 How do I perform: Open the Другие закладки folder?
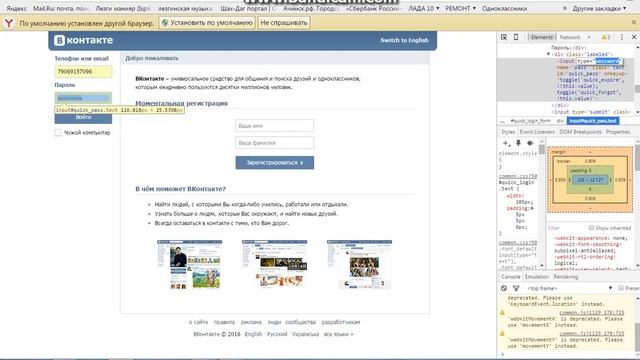tap(599, 8)
